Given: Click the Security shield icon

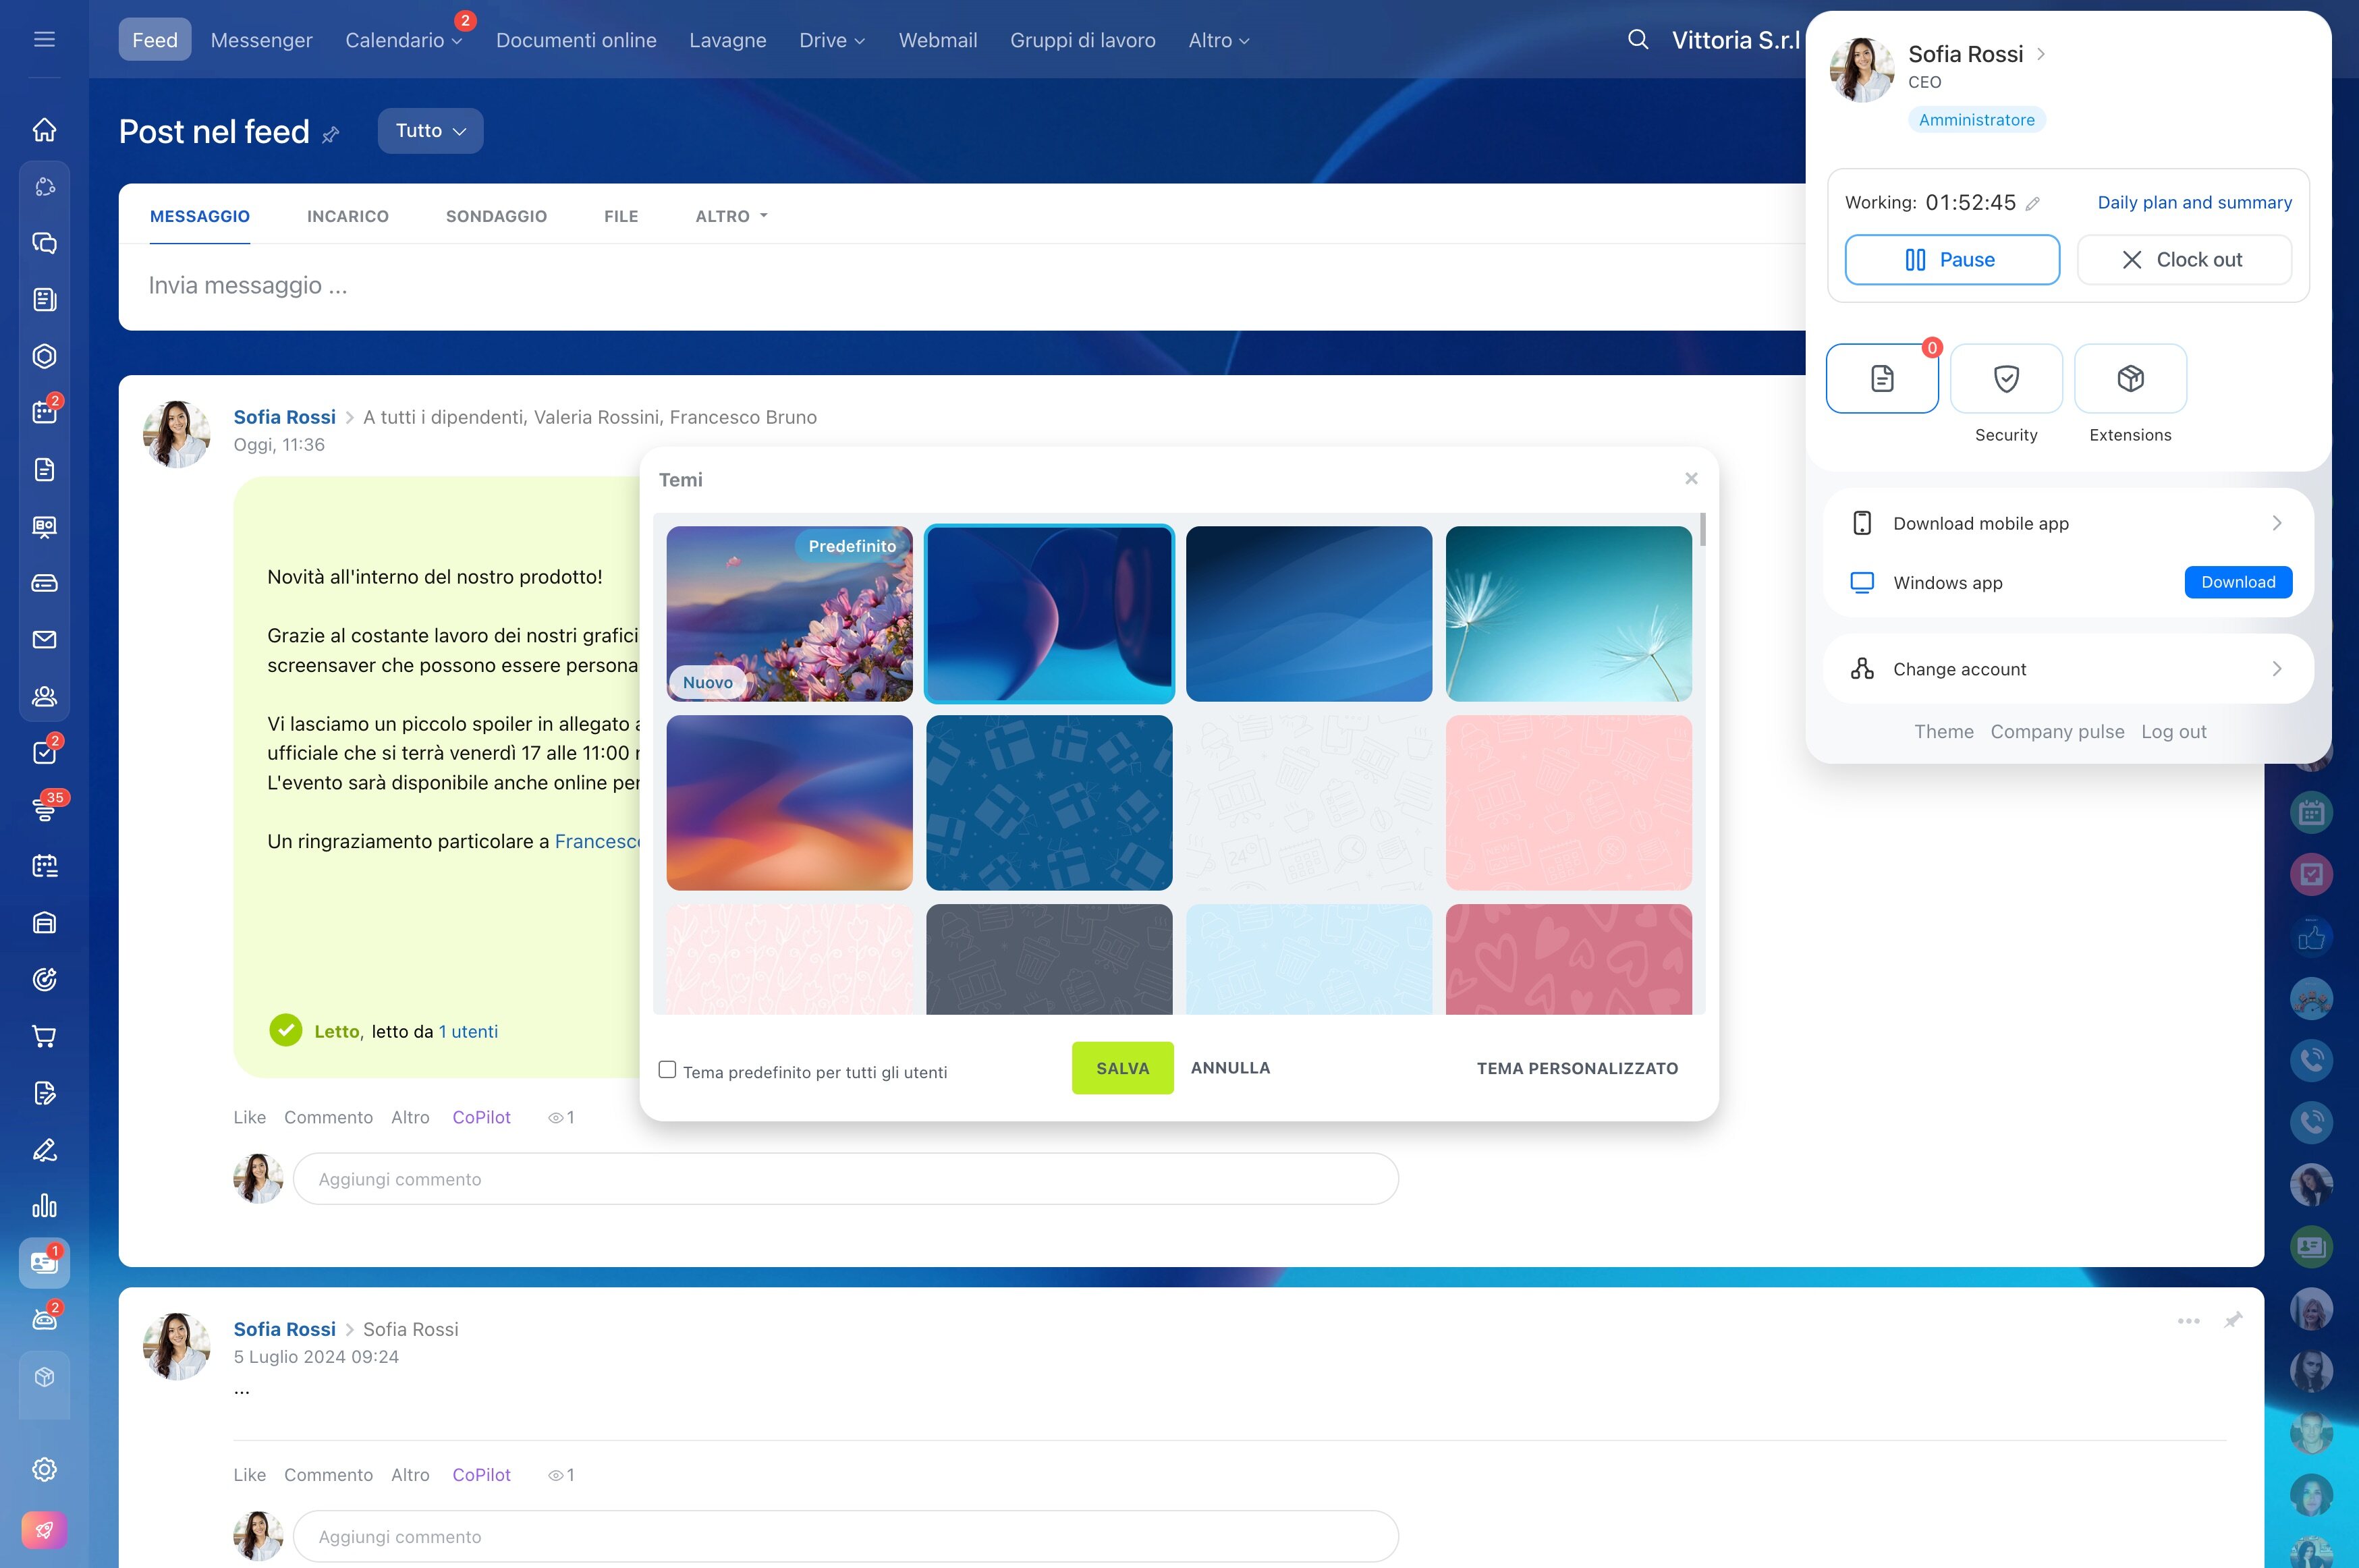Looking at the screenshot, I should [x=2005, y=379].
